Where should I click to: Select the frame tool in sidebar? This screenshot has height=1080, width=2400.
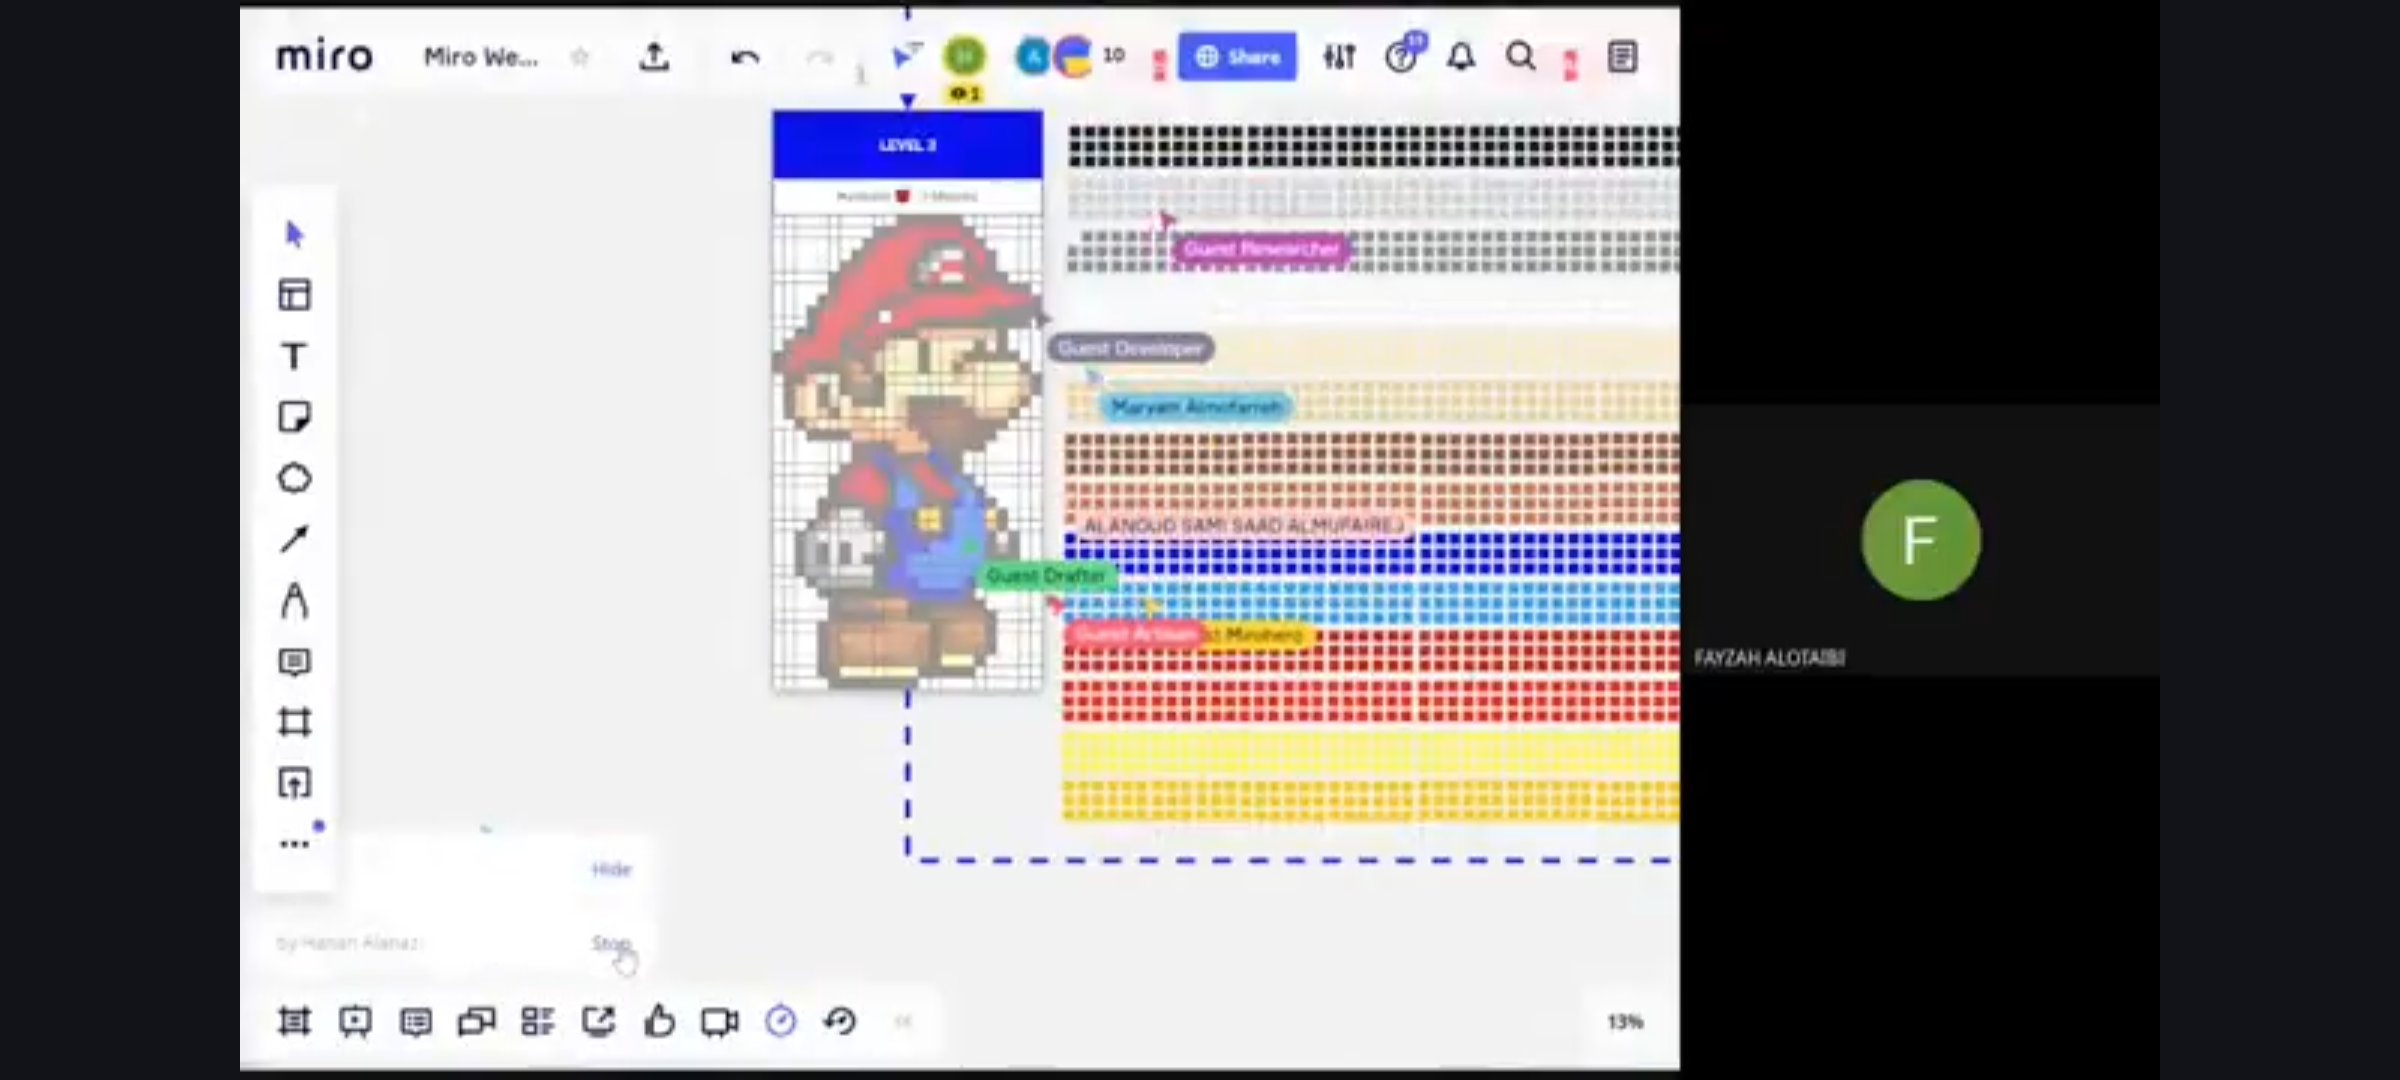click(294, 722)
